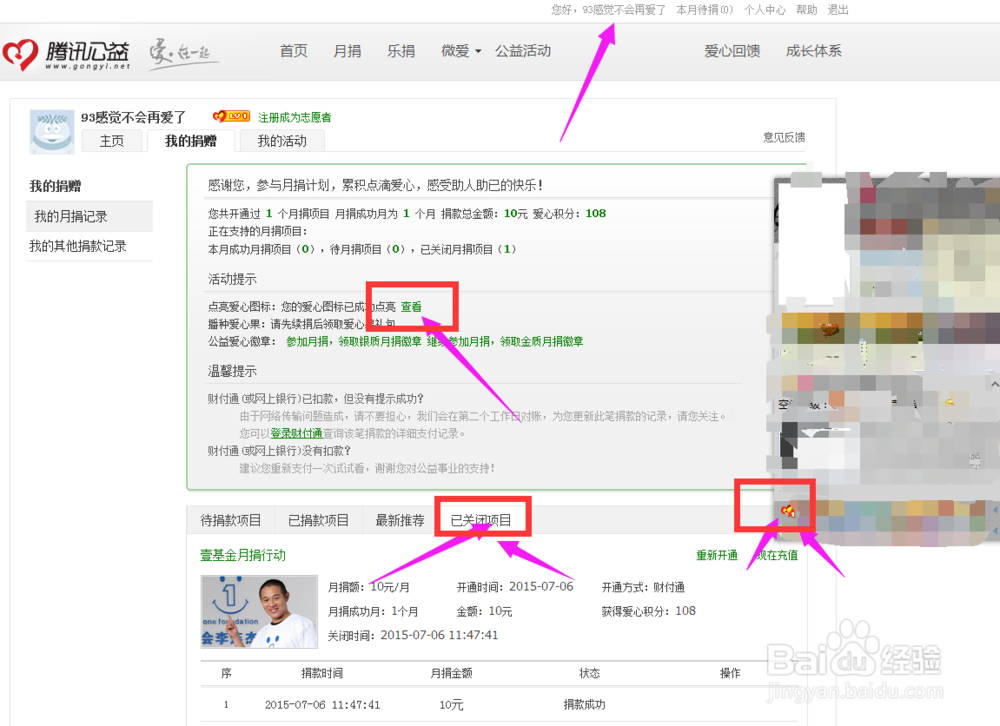Click the 爱·在一起 slogan logo

coord(180,50)
